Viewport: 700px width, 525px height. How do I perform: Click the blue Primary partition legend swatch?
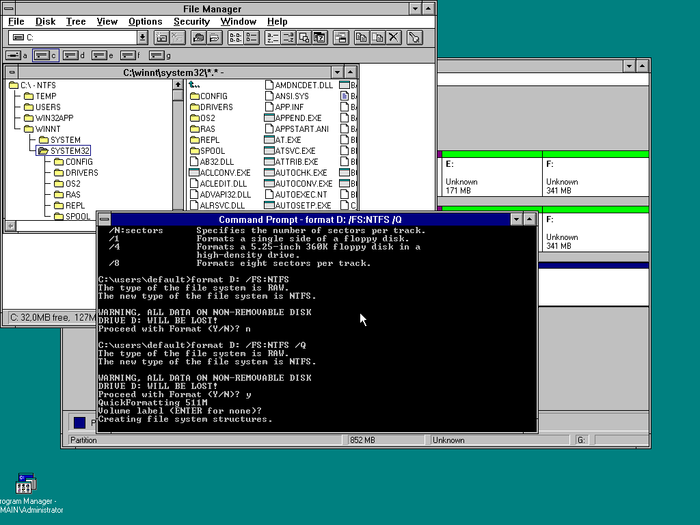click(80, 423)
